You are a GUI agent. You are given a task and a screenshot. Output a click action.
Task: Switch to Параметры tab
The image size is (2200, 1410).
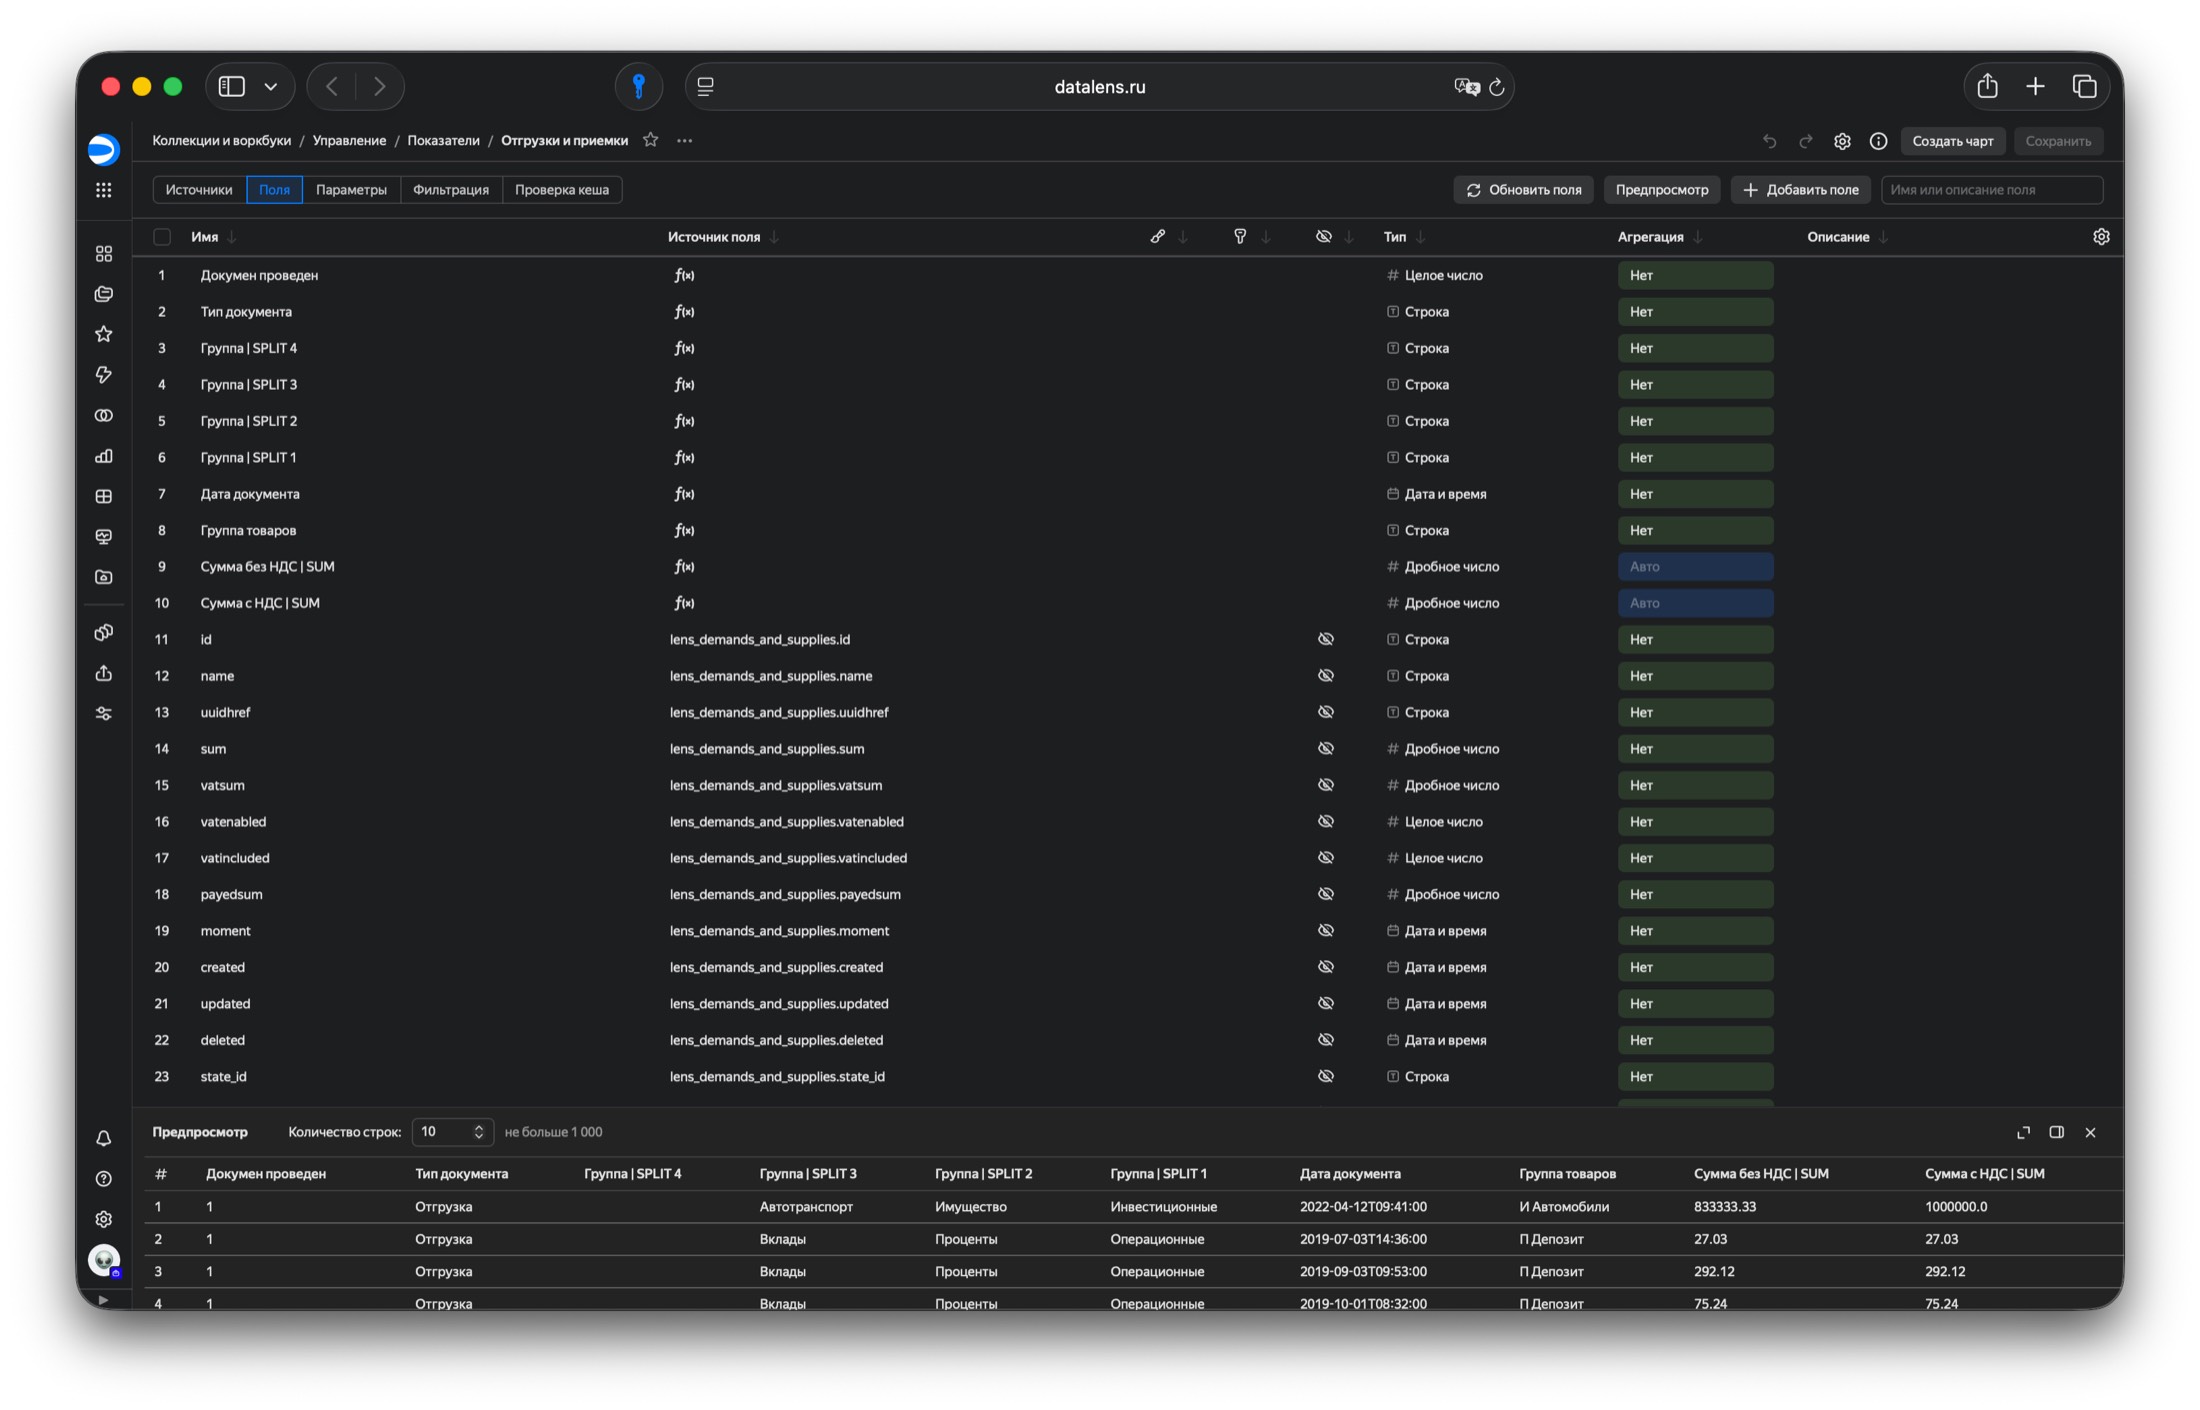coord(351,190)
